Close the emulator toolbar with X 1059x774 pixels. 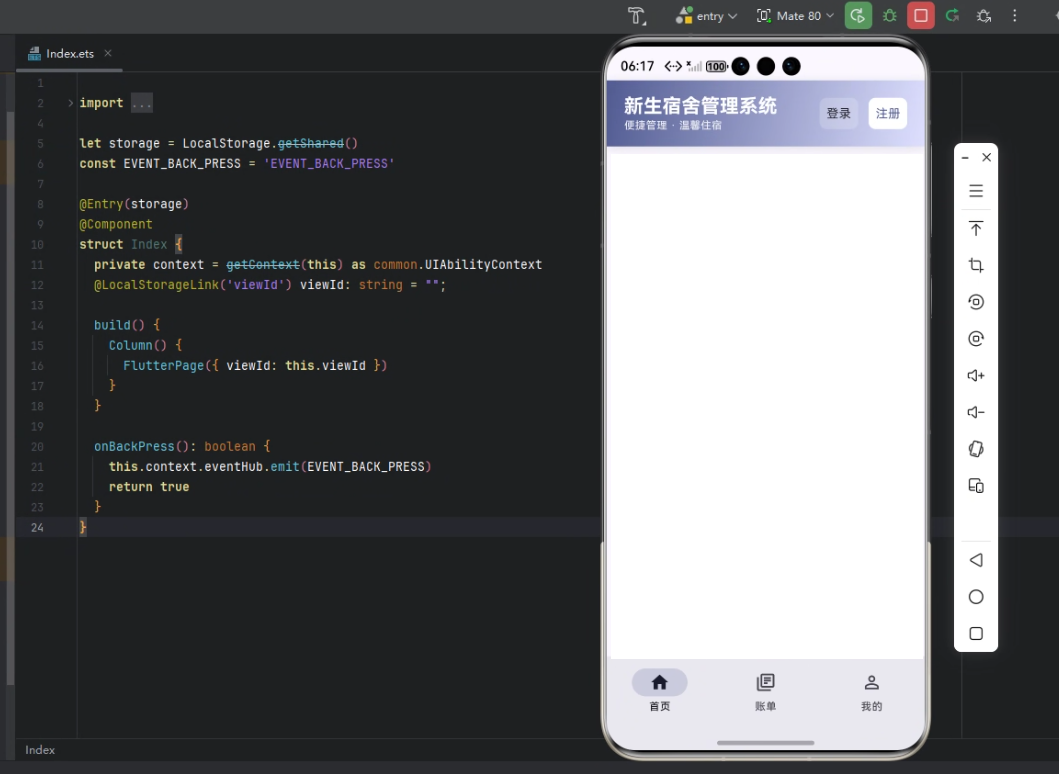(987, 157)
